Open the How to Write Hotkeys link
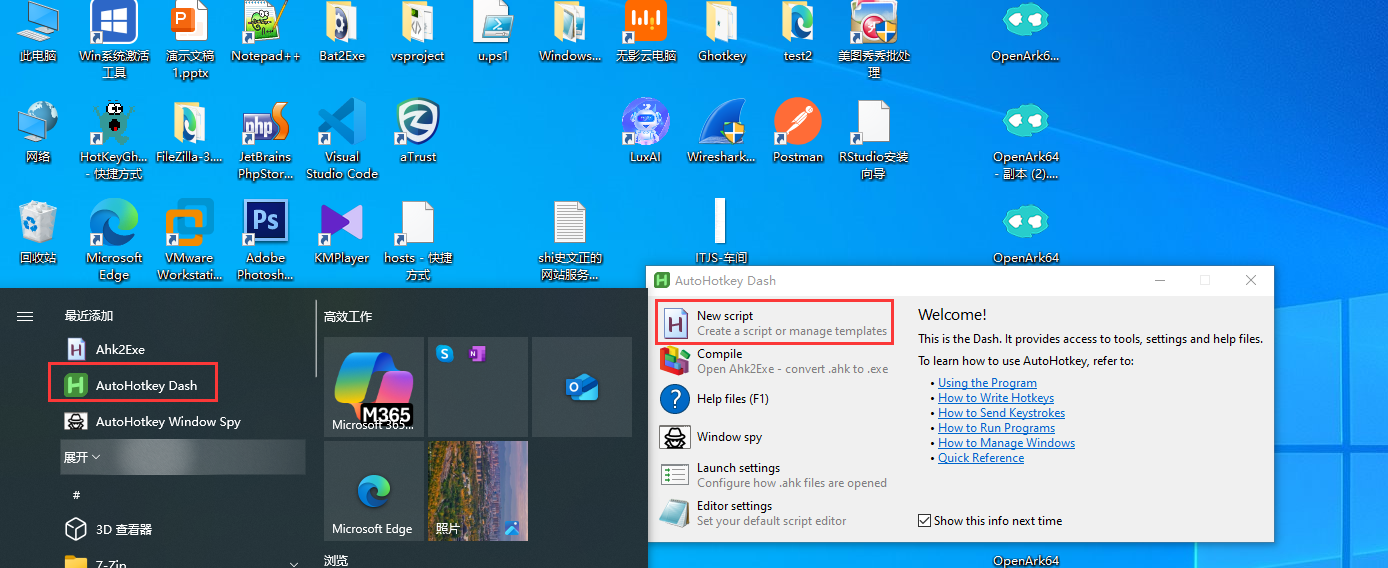This screenshot has width=1388, height=568. (x=996, y=398)
